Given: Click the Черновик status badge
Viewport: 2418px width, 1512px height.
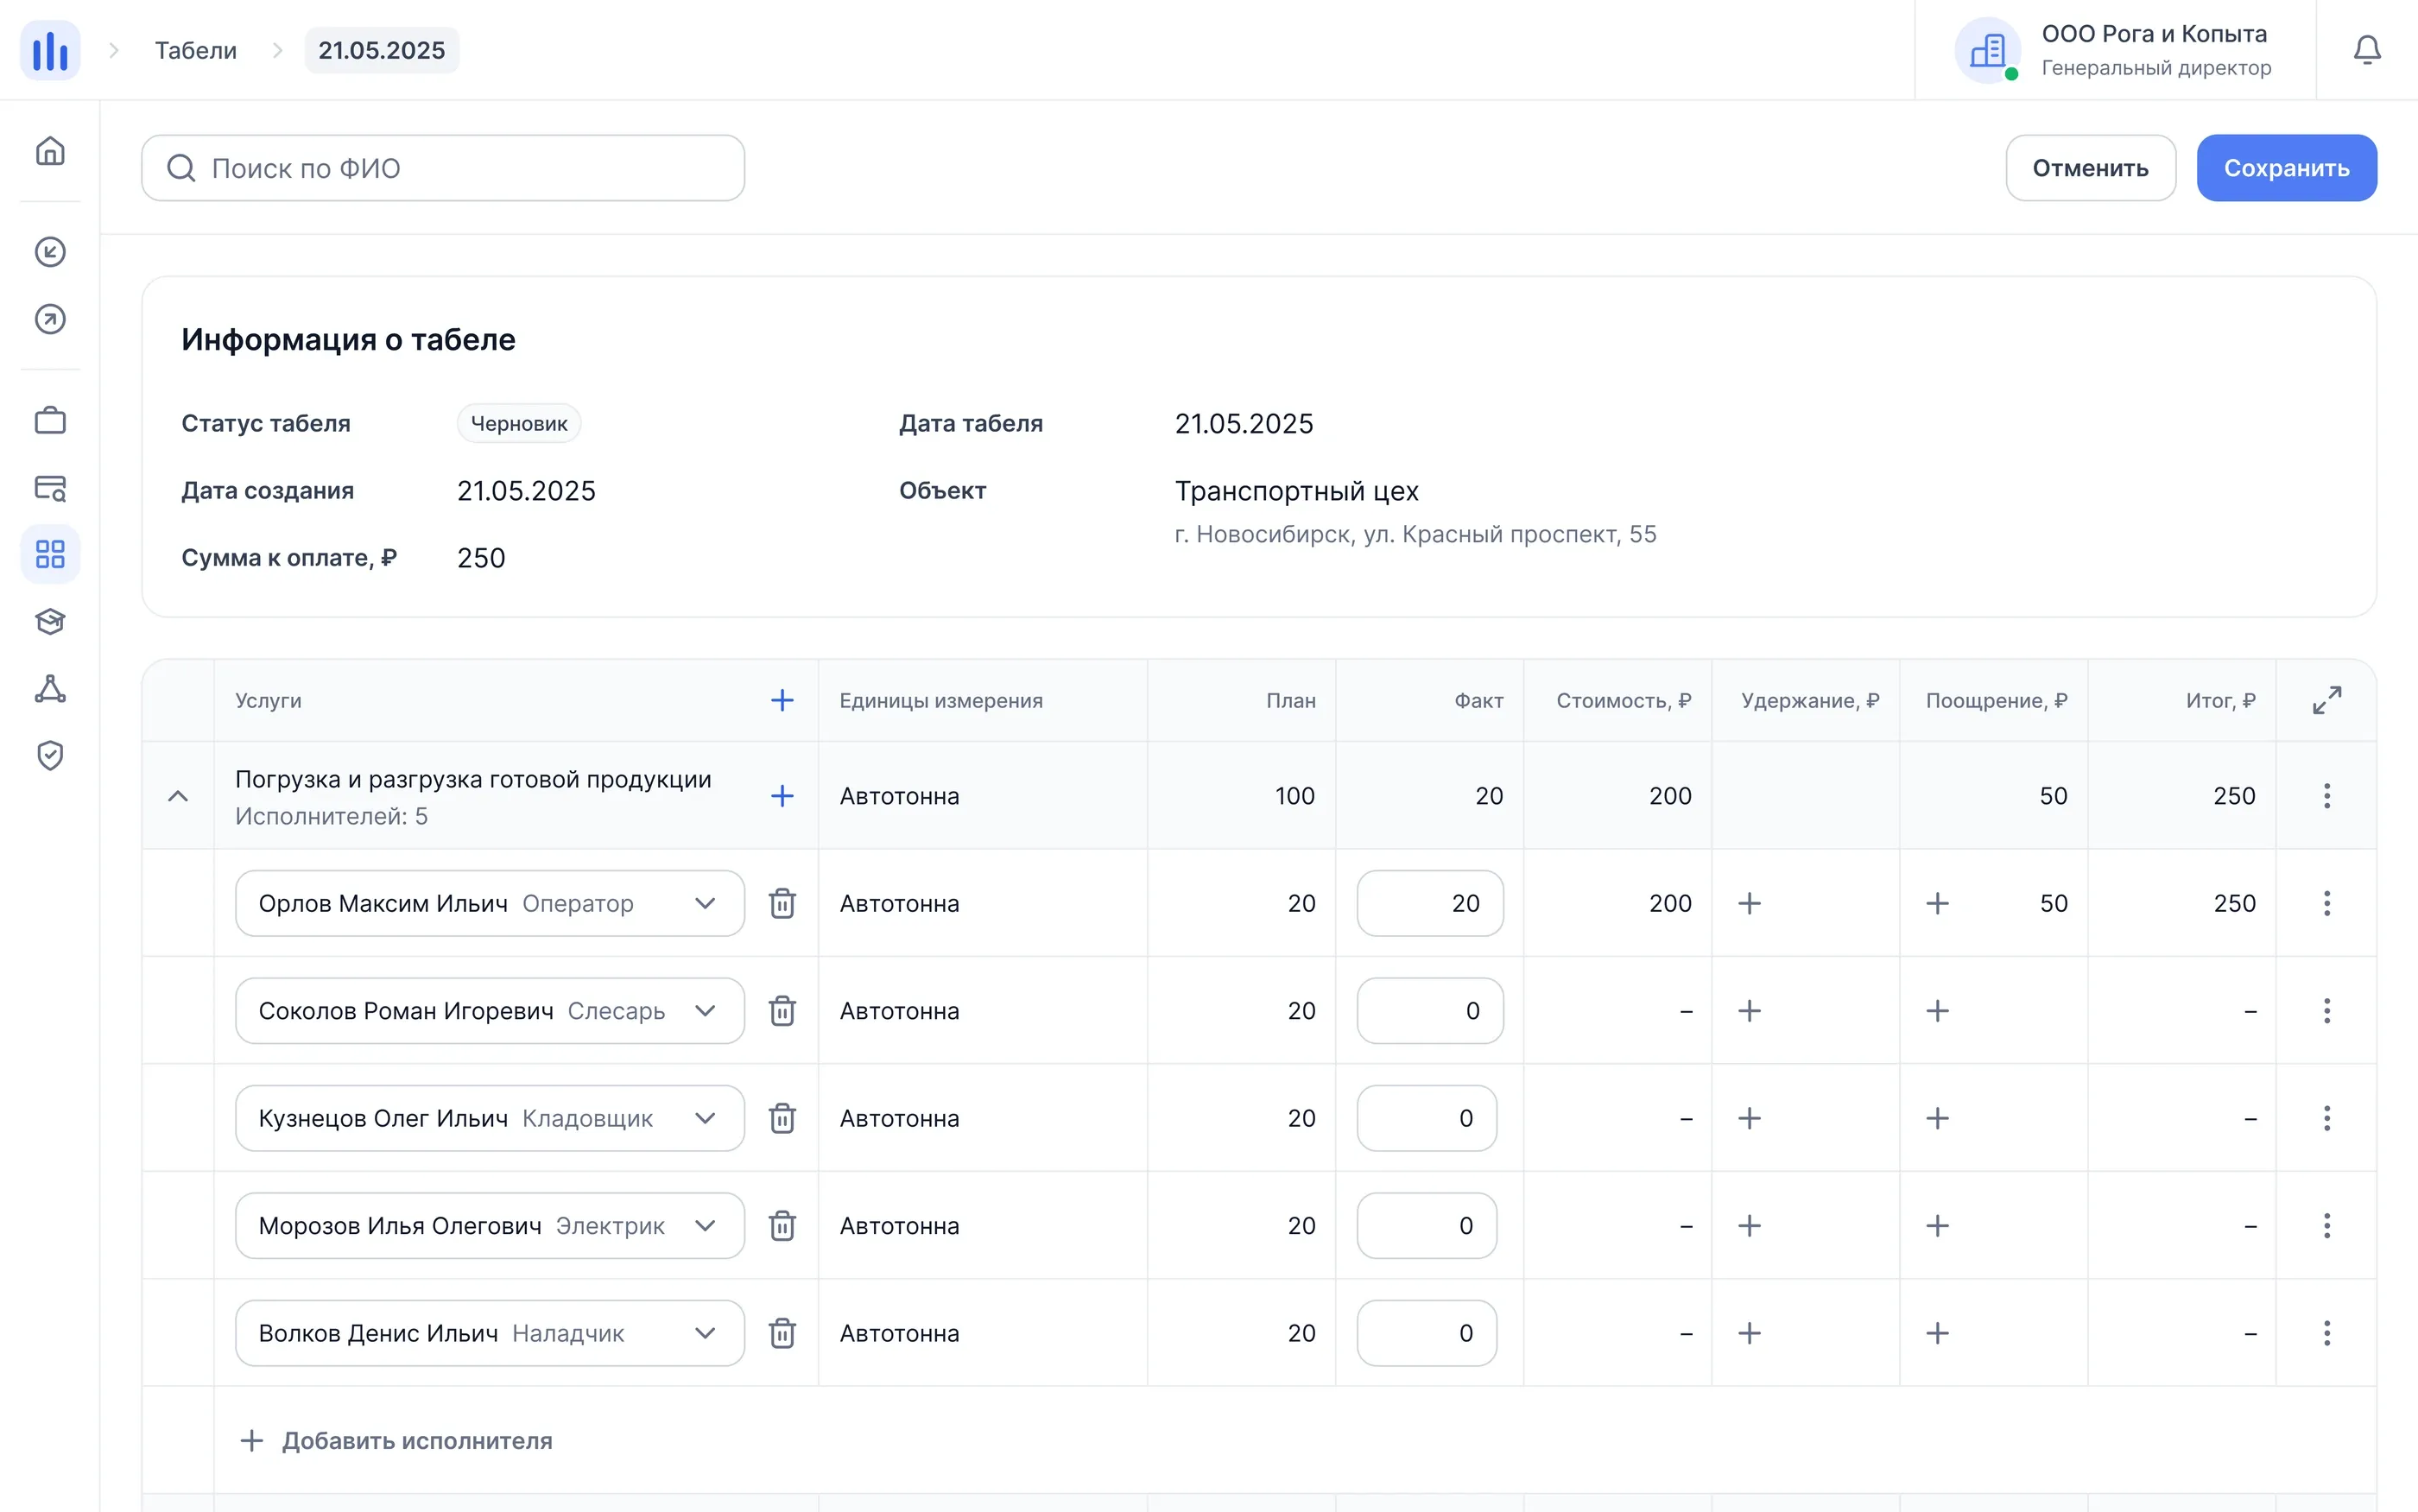Looking at the screenshot, I should pyautogui.click(x=519, y=423).
